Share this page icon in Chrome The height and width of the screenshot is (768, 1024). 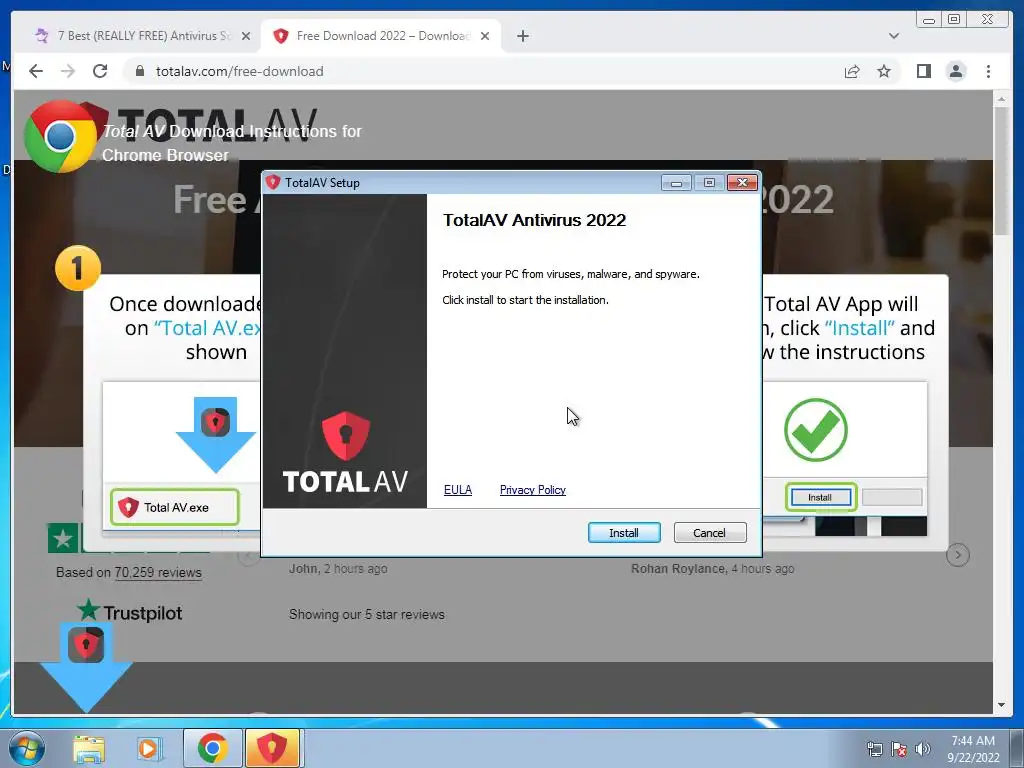tap(852, 71)
